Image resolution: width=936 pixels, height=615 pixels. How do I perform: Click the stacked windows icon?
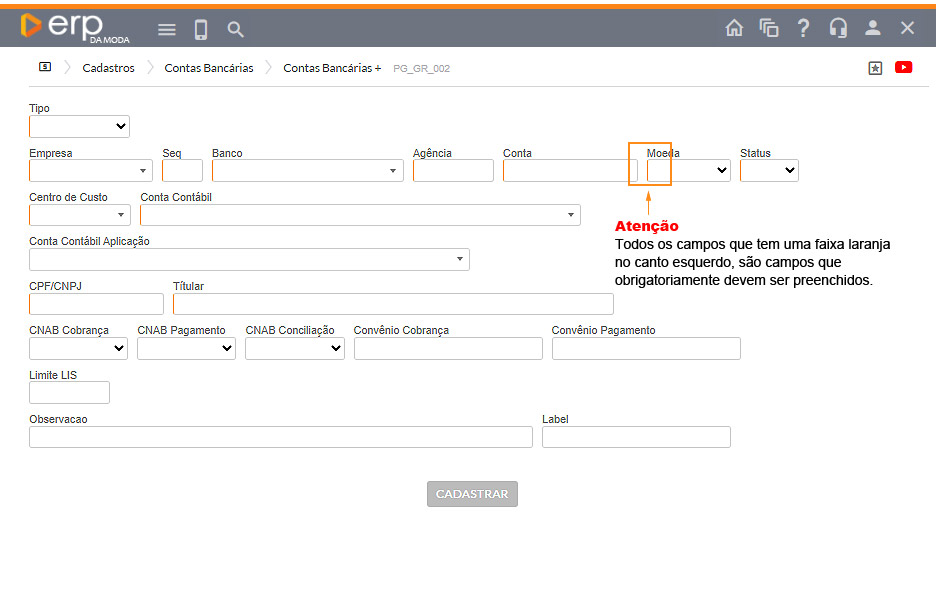(769, 28)
